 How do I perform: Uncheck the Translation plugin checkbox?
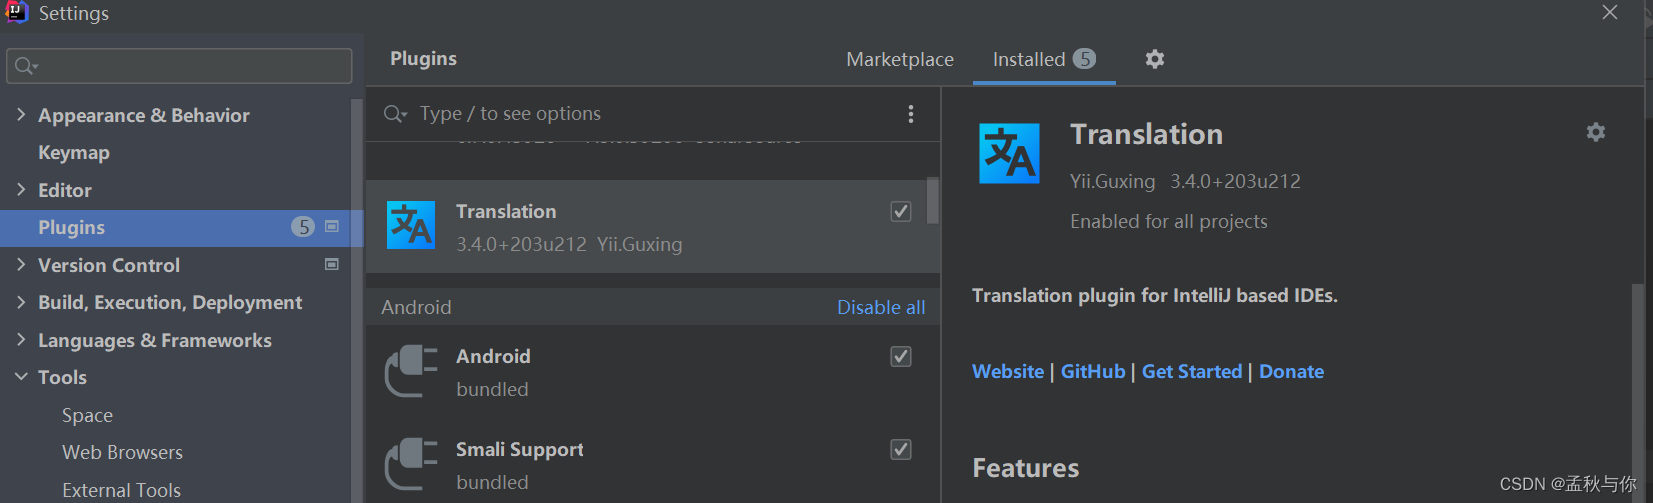[x=901, y=211]
